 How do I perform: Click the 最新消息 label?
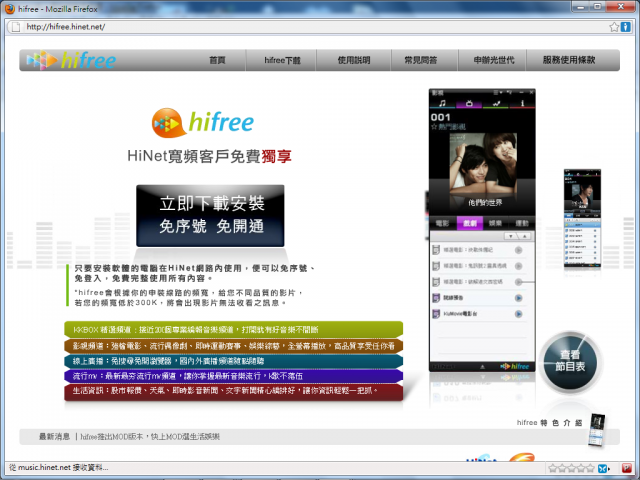[54, 437]
